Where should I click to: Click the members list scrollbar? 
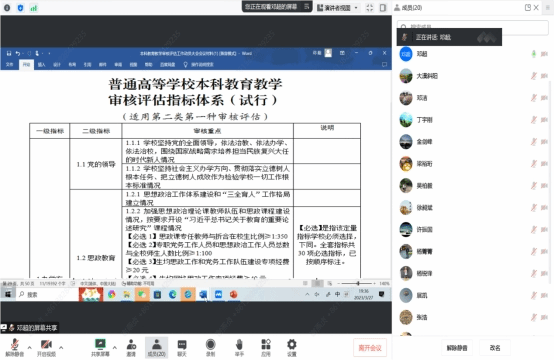pos(550,182)
